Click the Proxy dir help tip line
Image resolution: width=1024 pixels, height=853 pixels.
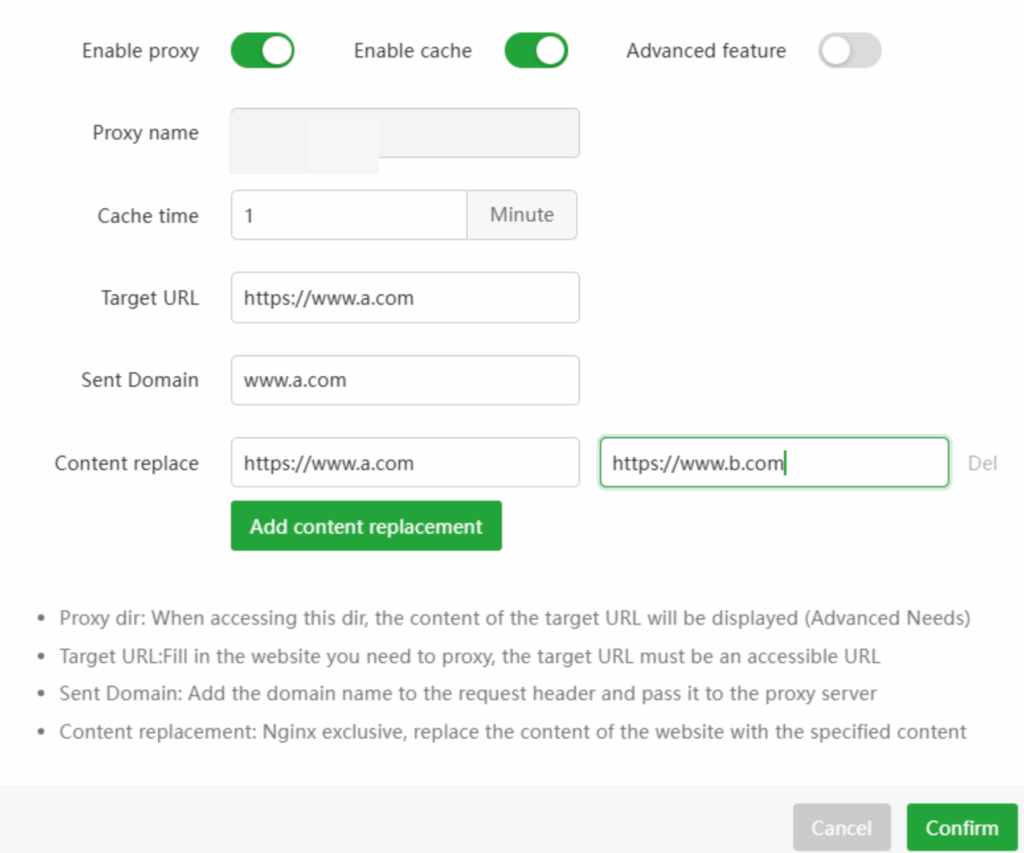point(514,618)
